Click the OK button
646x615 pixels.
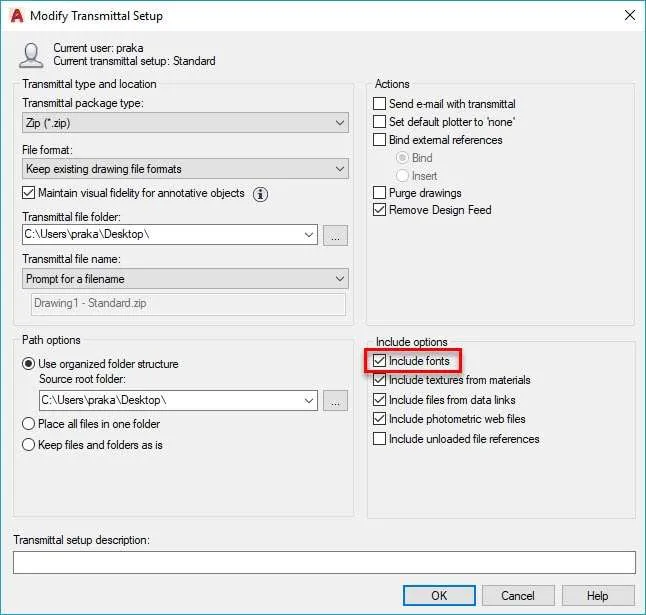pos(439,596)
